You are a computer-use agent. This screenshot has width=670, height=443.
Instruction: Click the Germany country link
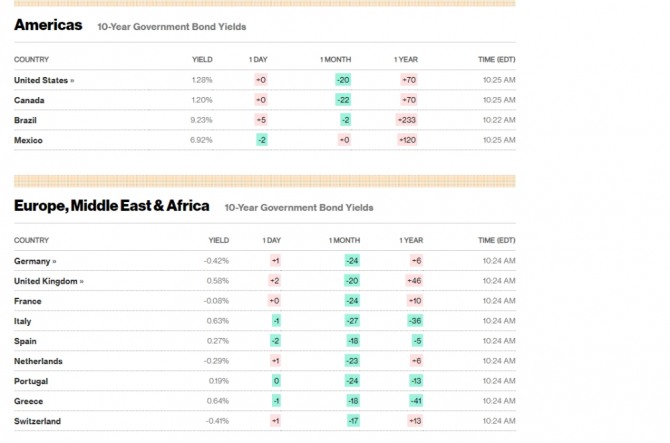coord(35,261)
